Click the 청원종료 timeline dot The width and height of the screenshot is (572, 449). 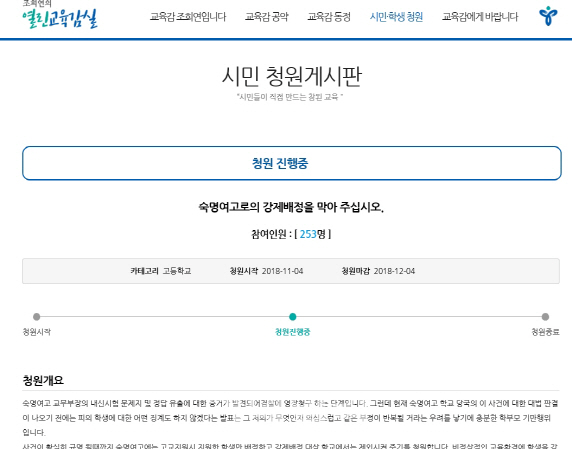click(545, 317)
